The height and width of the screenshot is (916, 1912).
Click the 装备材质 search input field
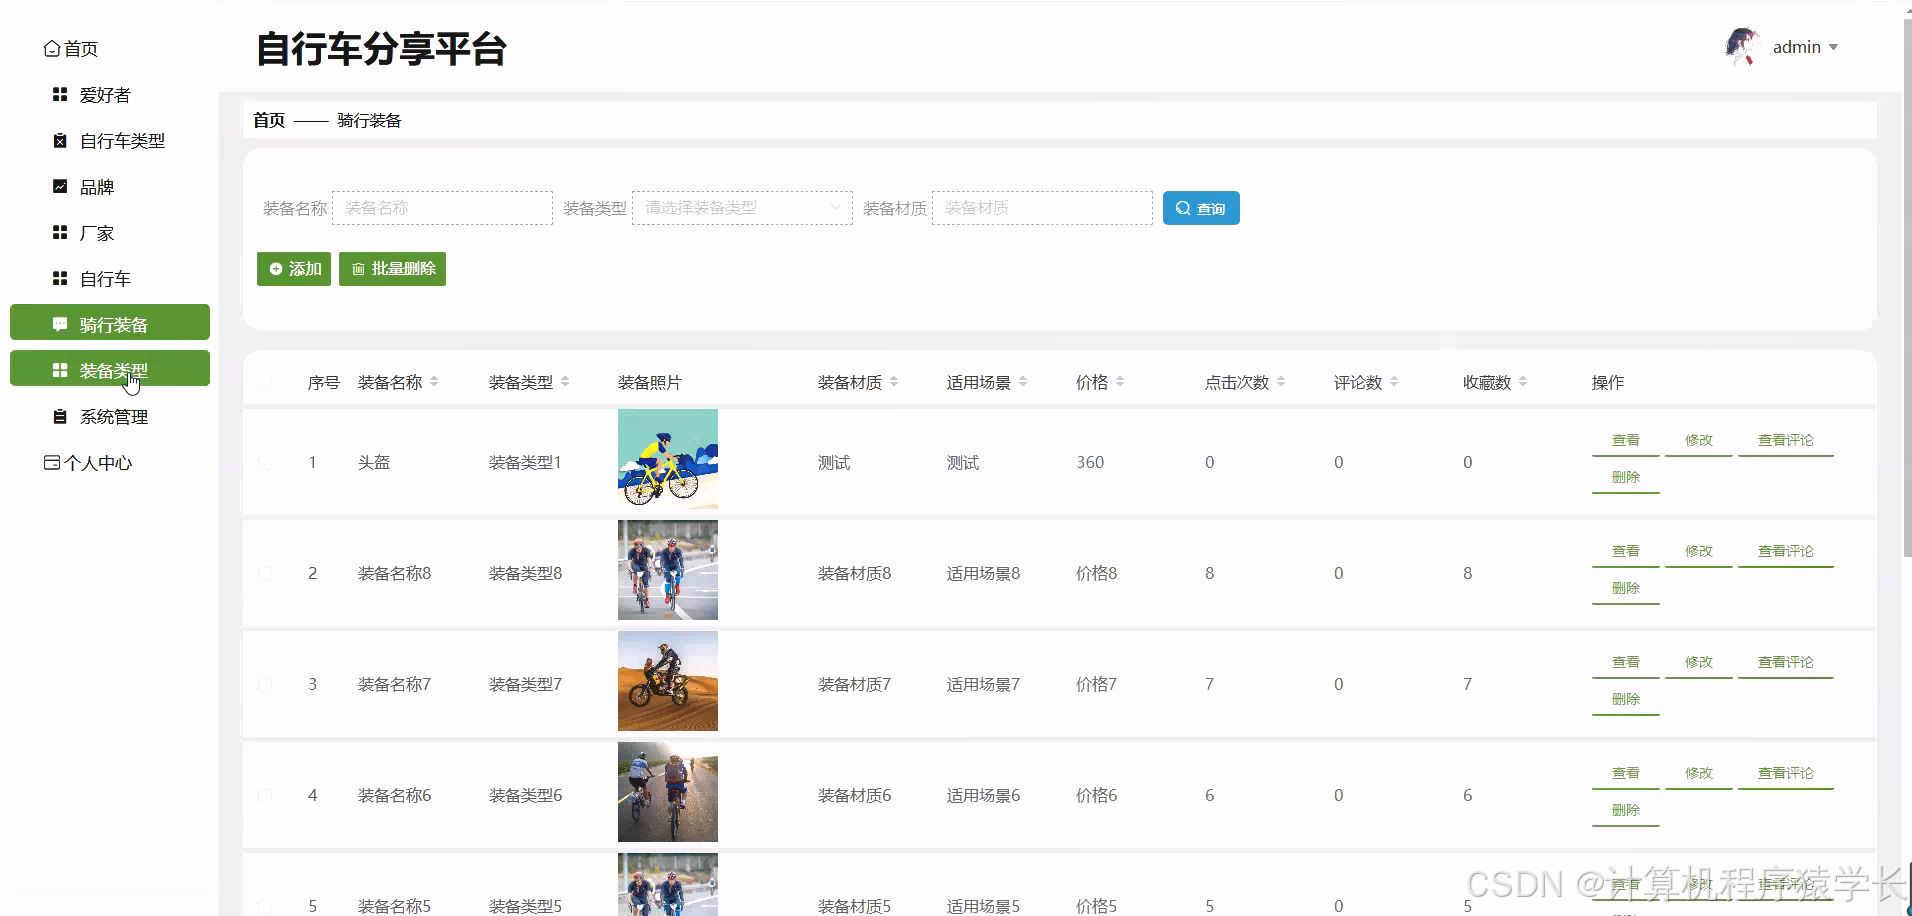pos(1042,208)
